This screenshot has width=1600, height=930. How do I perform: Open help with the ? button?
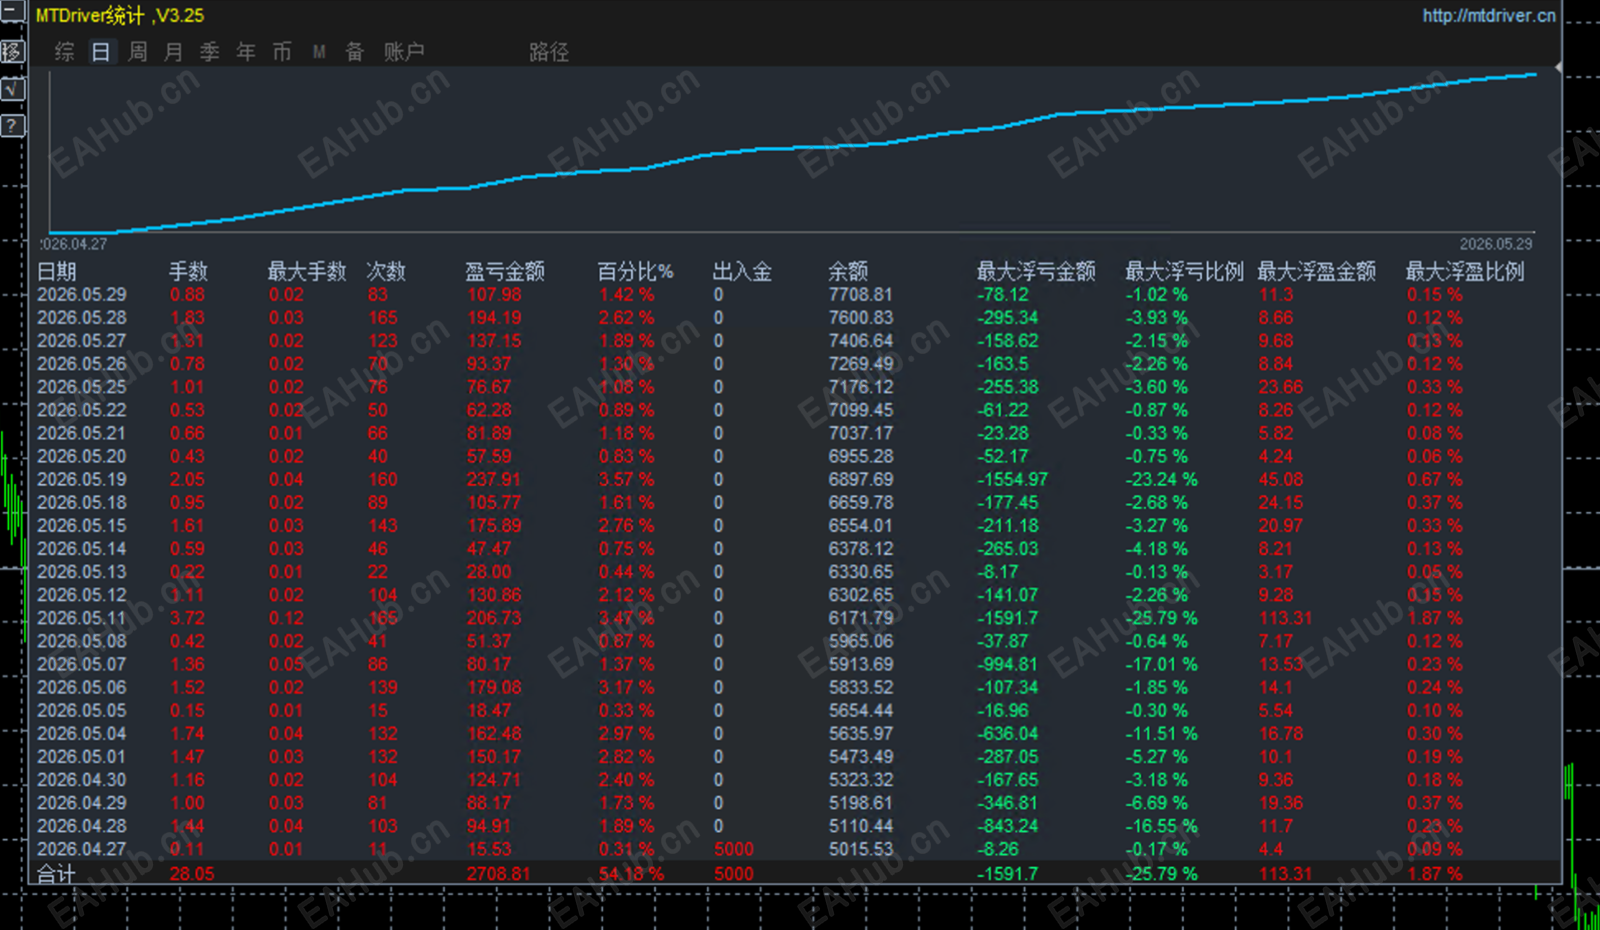12,126
